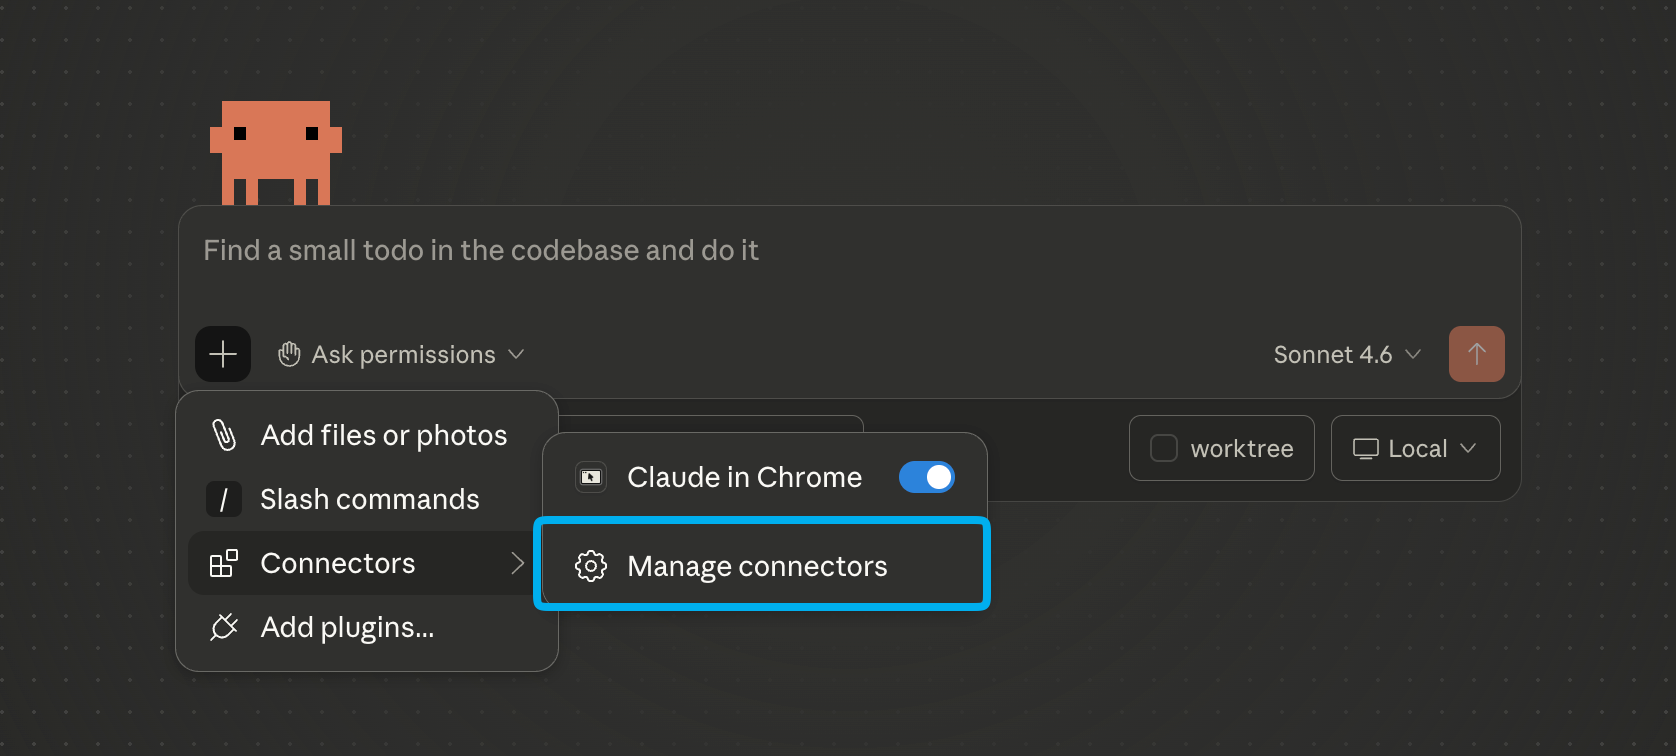Click the worktree label text

(1241, 448)
